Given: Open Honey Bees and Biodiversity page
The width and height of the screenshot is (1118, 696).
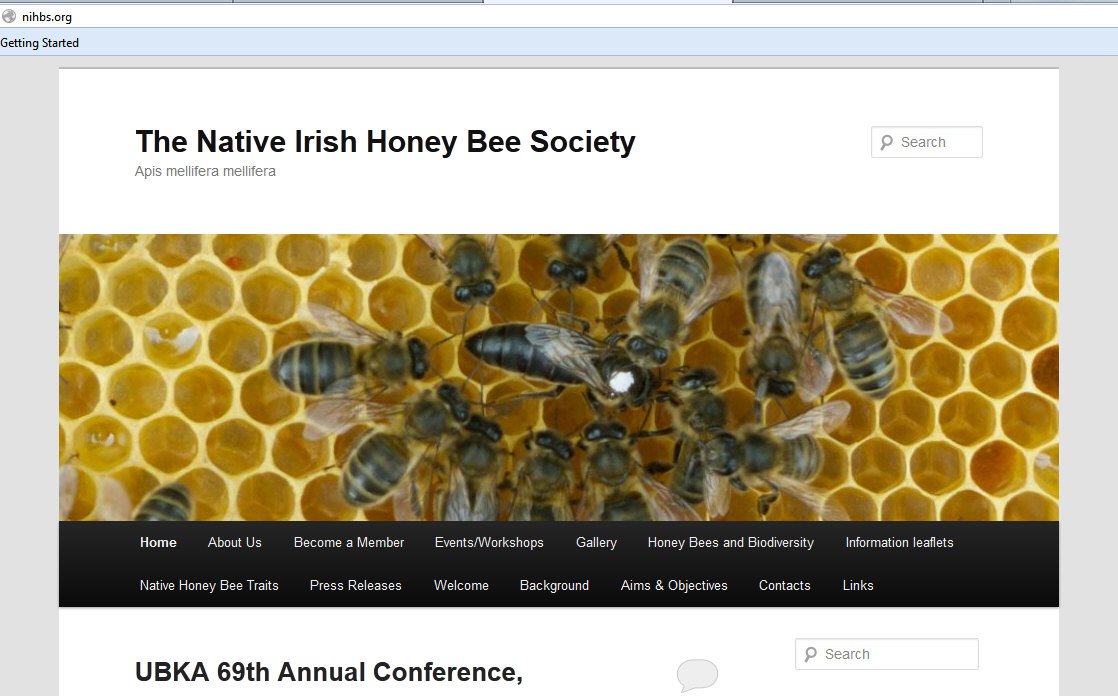Looking at the screenshot, I should point(730,543).
